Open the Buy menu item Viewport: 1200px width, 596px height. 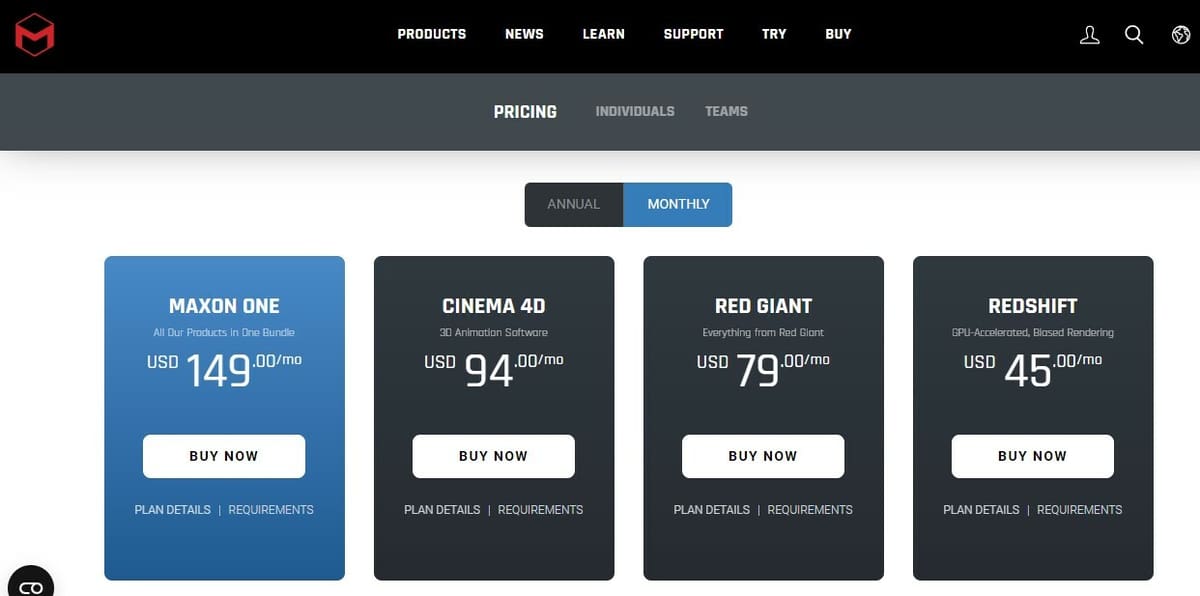(x=838, y=34)
